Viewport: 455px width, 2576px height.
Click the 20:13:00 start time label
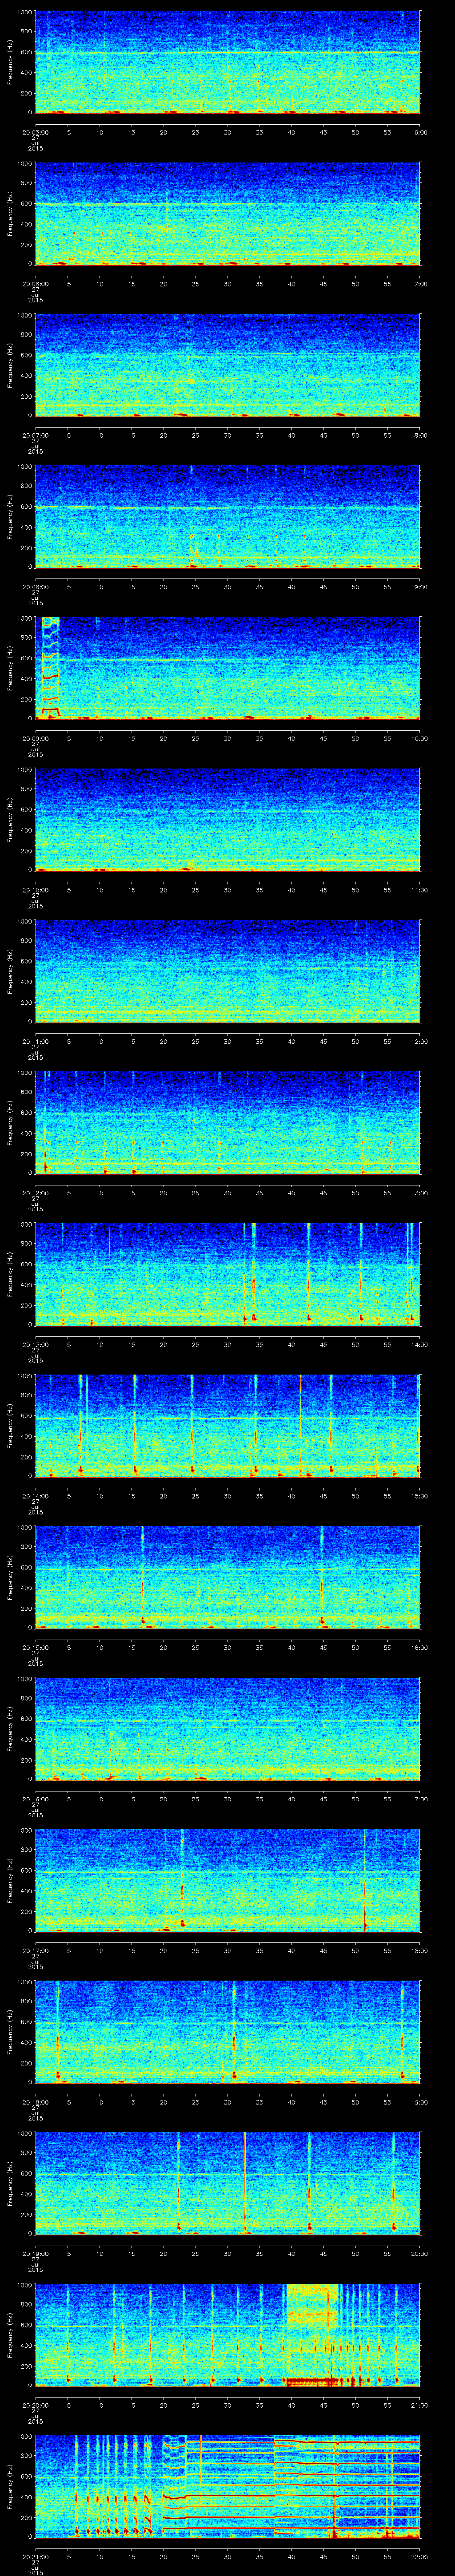35,1344
